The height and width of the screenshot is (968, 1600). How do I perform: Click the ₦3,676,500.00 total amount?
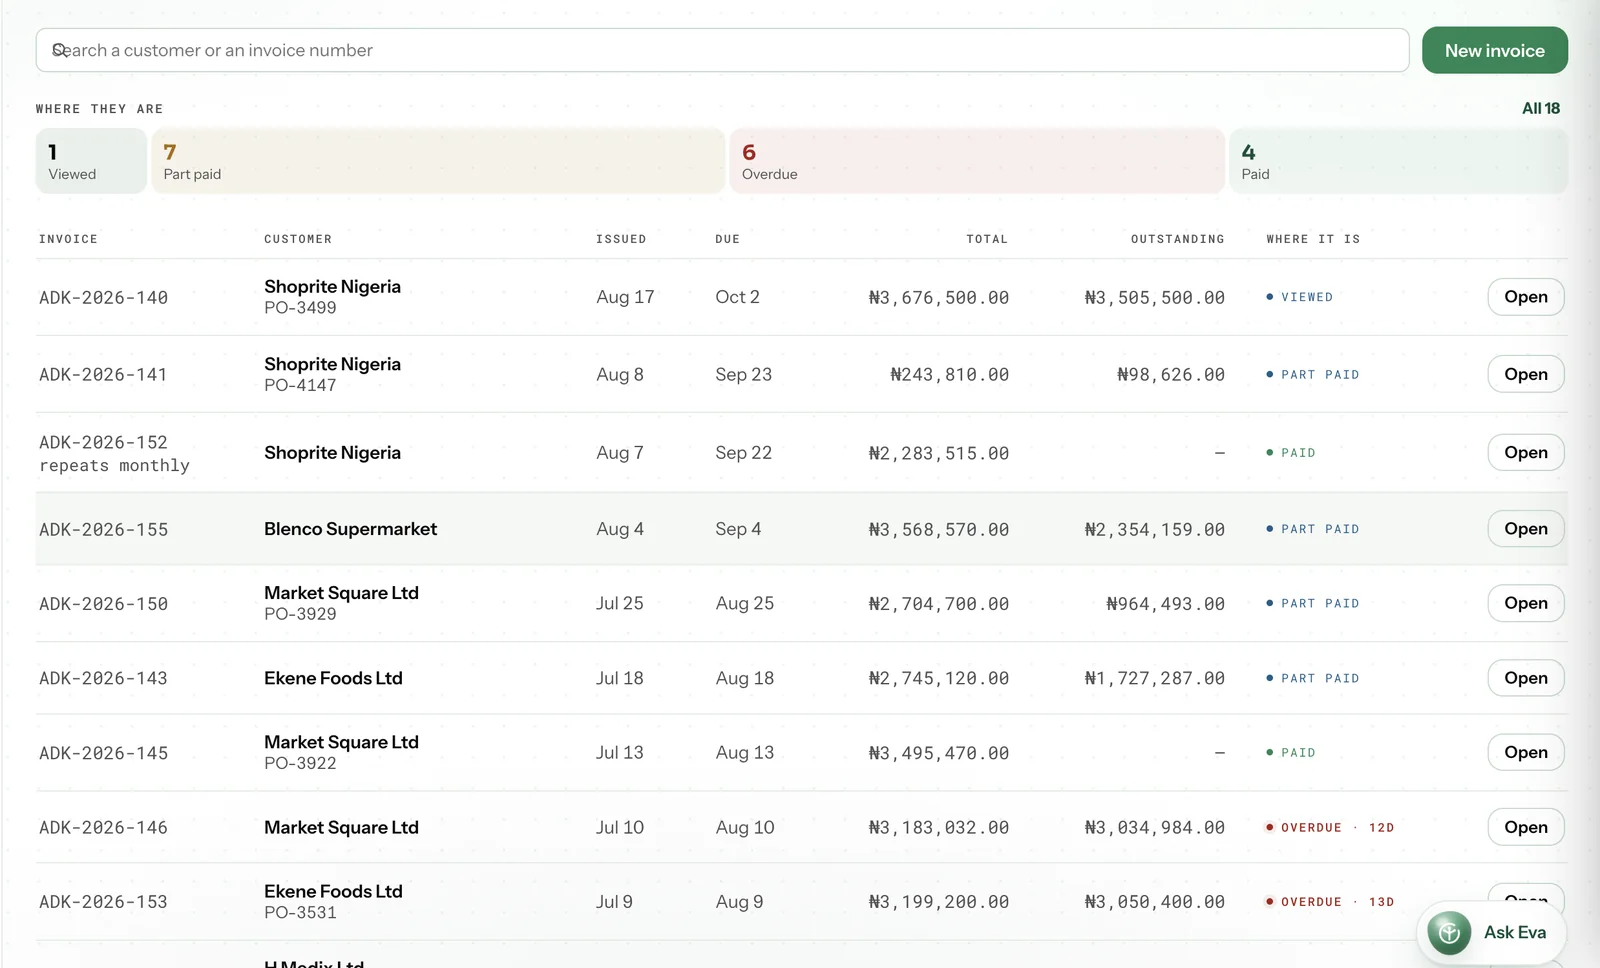pyautogui.click(x=939, y=297)
